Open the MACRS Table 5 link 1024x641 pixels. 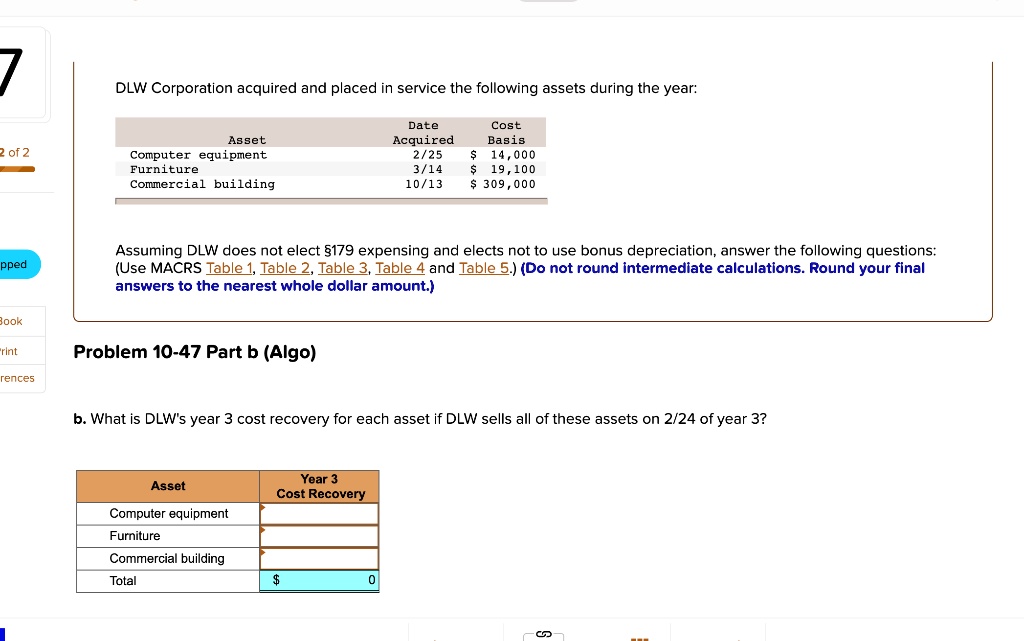pyautogui.click(x=484, y=268)
